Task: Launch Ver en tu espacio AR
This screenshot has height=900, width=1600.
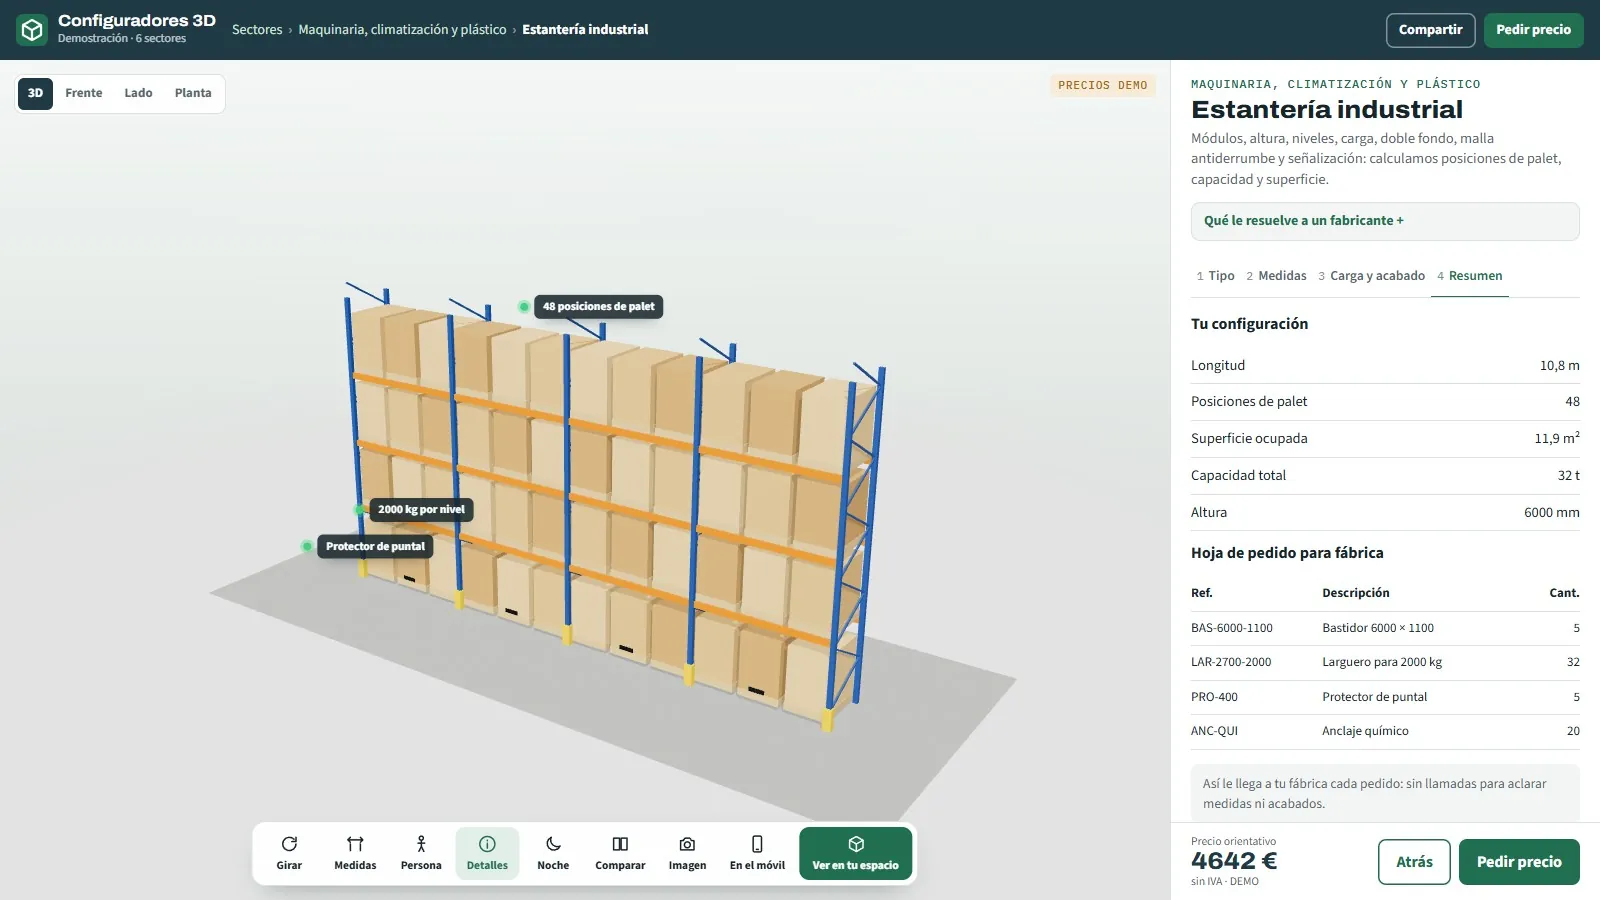Action: coord(855,853)
